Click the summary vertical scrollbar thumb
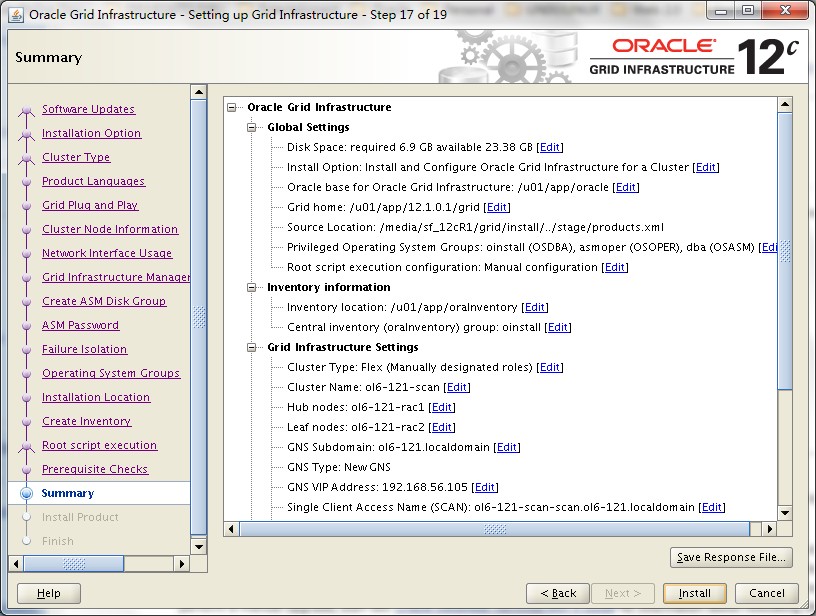The image size is (816, 616). coord(785,251)
